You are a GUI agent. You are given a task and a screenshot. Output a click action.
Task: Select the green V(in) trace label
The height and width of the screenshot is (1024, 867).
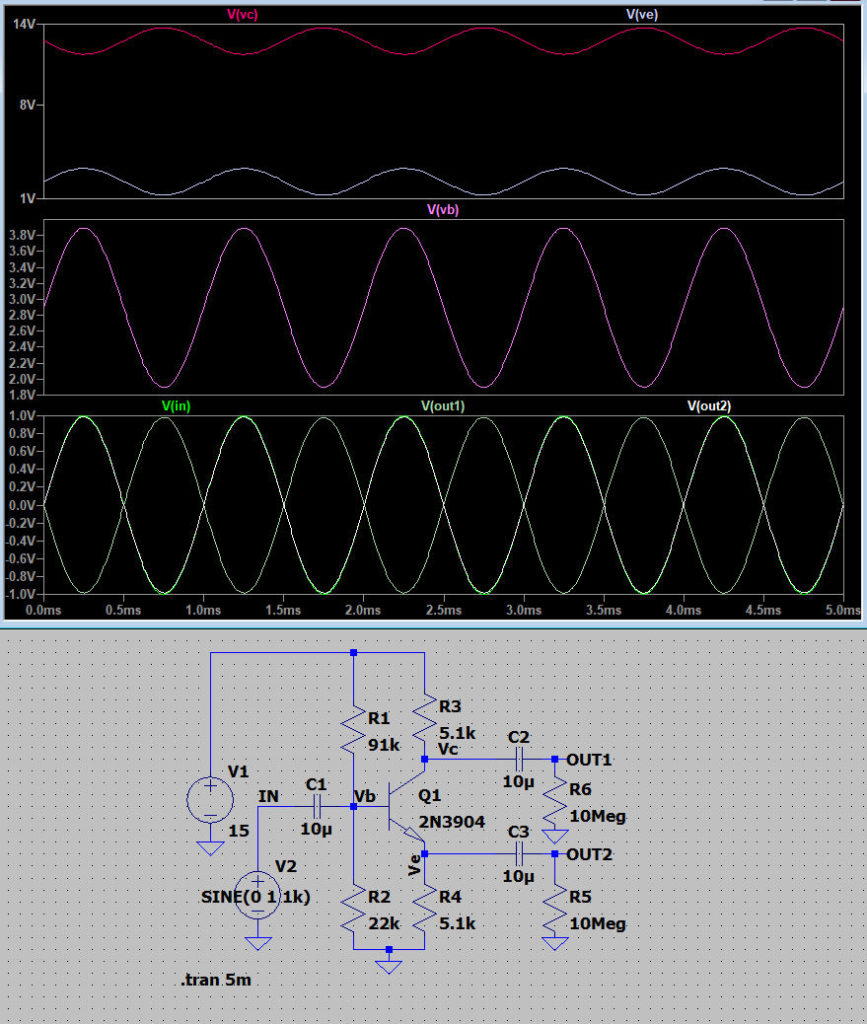tap(176, 405)
